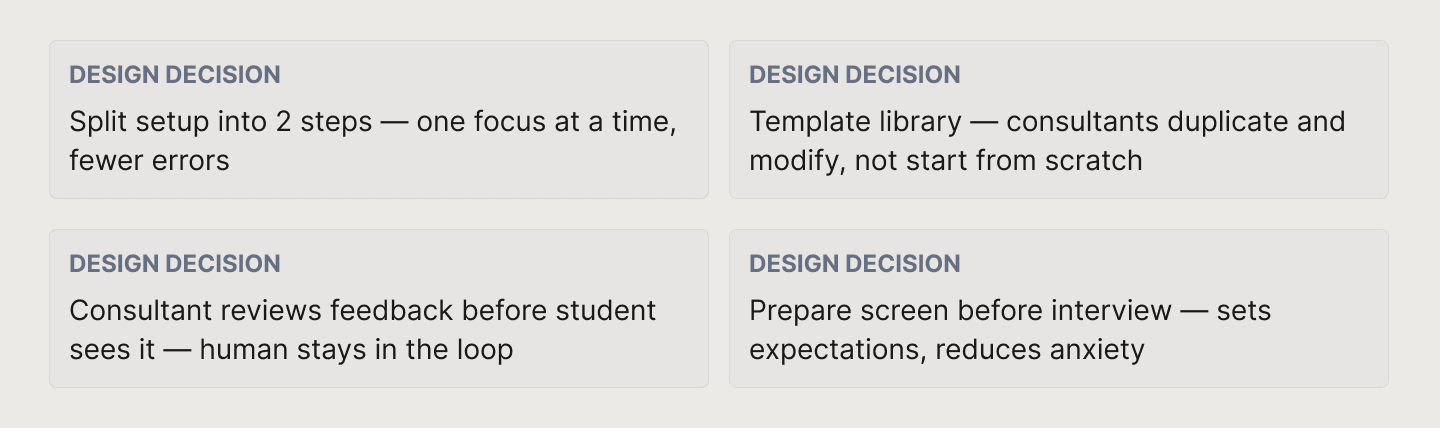
Task: Click the Design Decision heading above Prepare screen
Action: point(855,264)
